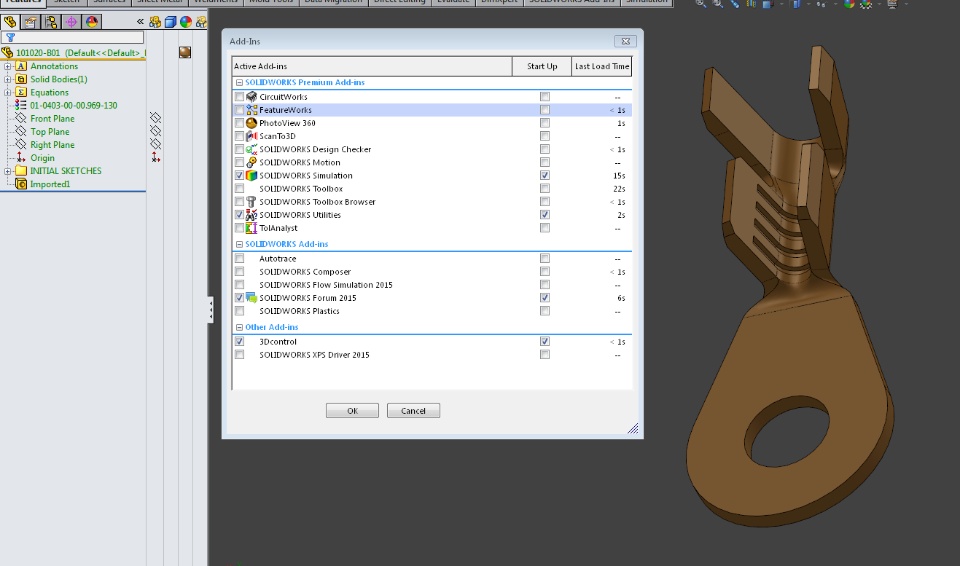Expand the Solid Bodies(1) tree node

click(7, 79)
